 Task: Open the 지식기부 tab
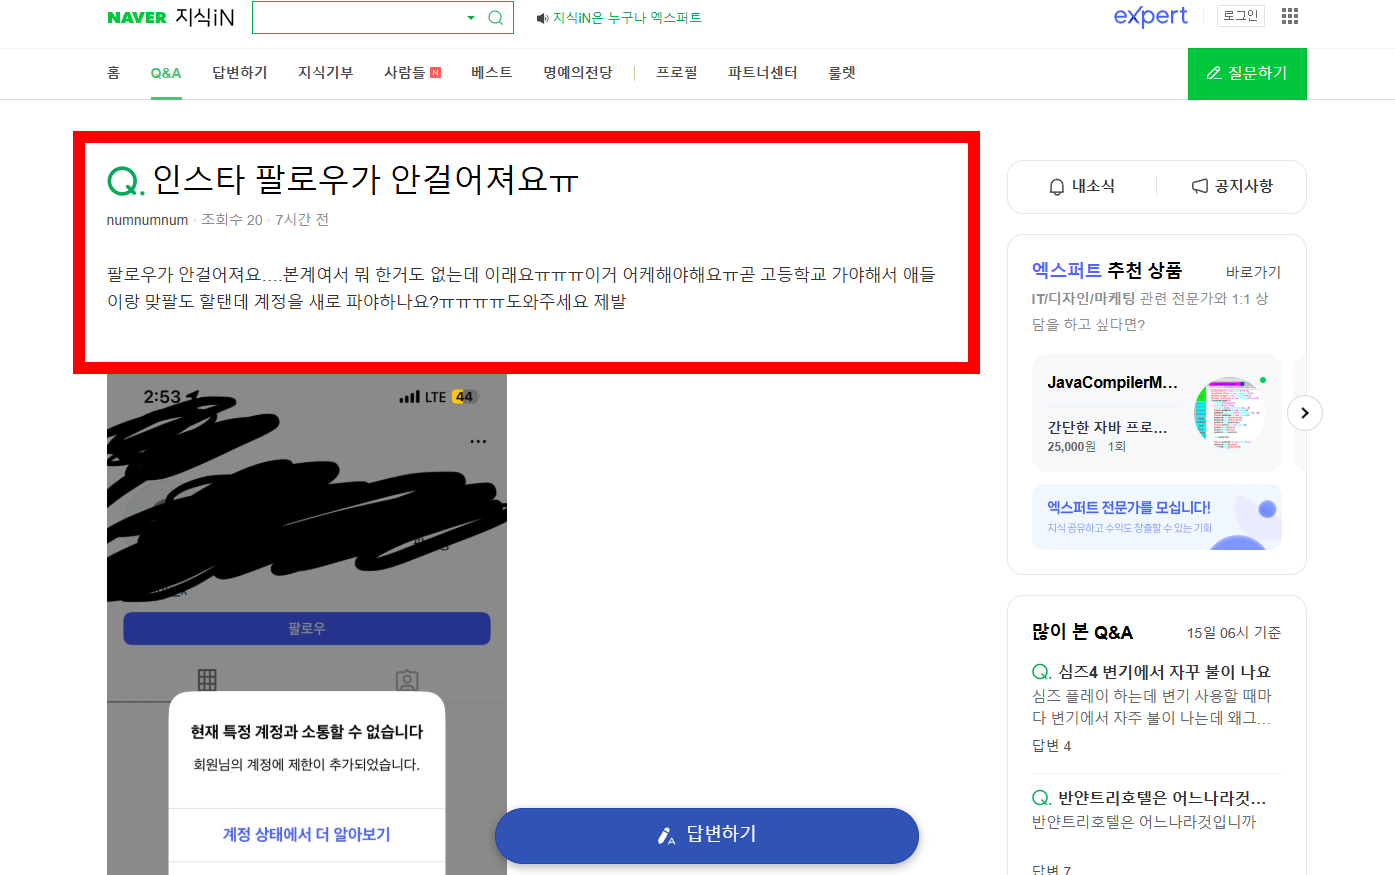326,73
